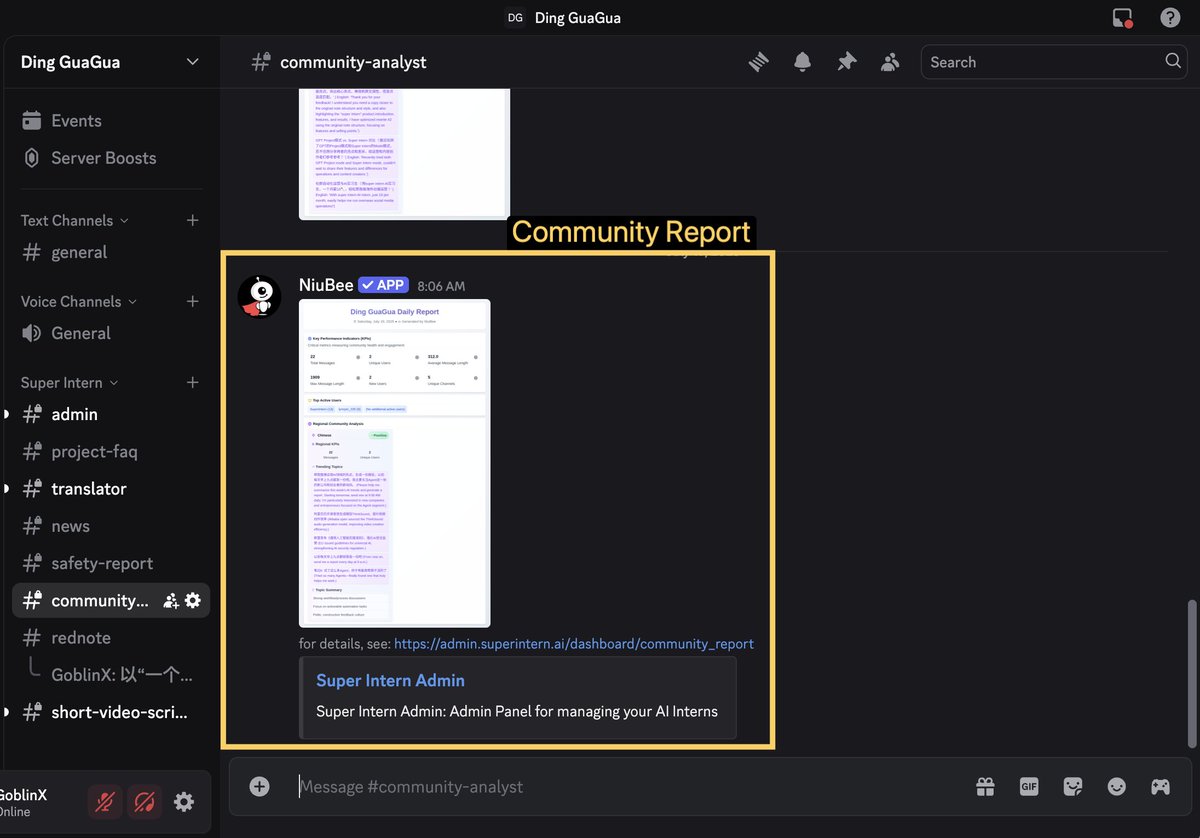Add a channel to Voice Channels
1200x838 pixels.
pyautogui.click(x=193, y=301)
